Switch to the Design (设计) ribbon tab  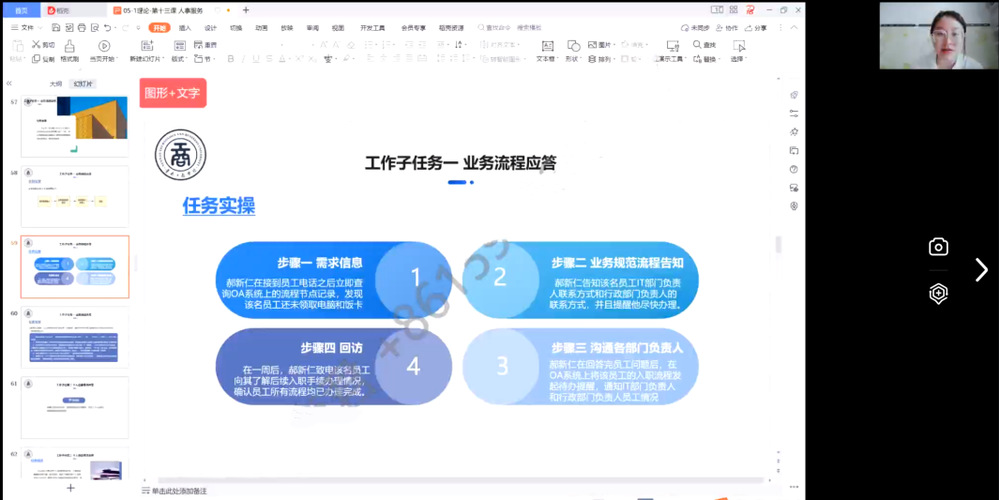pyautogui.click(x=210, y=28)
